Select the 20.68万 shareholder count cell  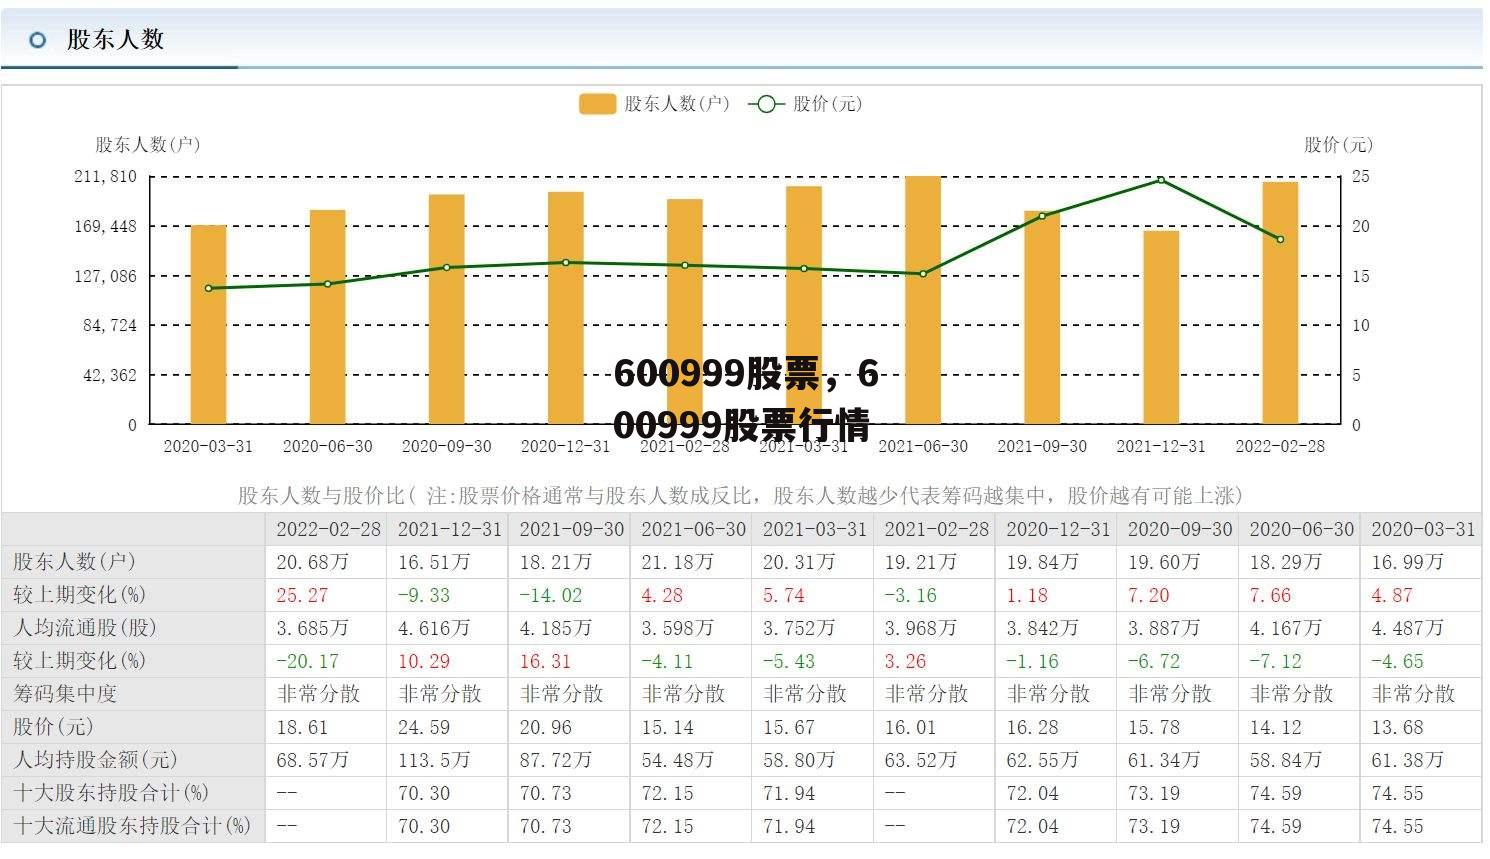313,562
